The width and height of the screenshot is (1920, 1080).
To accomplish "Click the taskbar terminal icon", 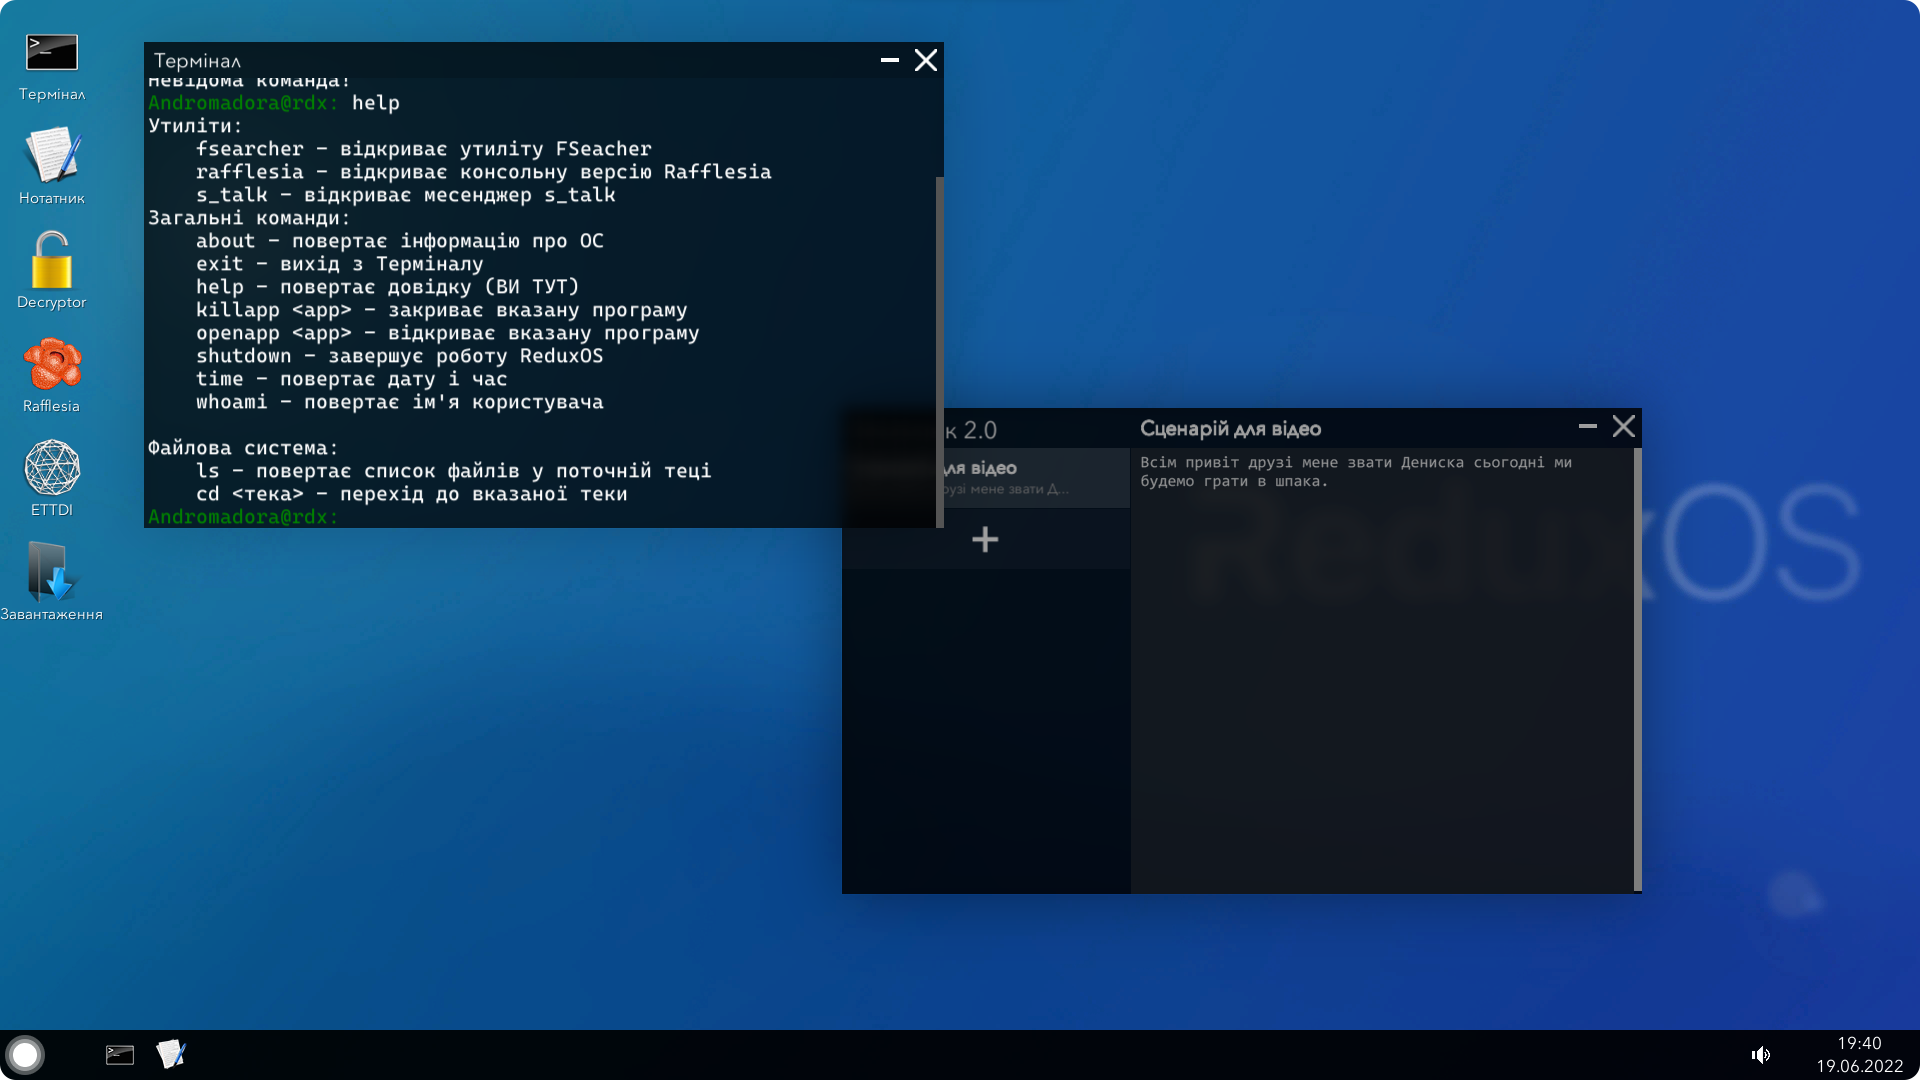I will [x=120, y=1055].
